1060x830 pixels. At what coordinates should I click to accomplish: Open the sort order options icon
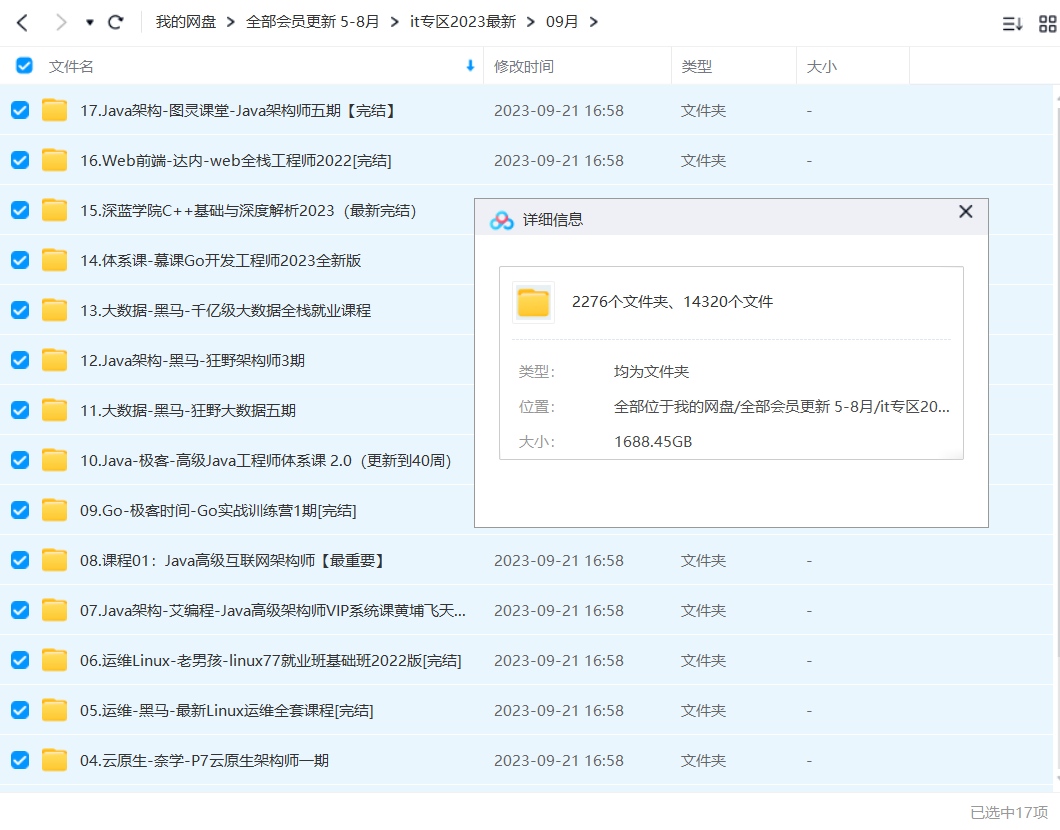[x=1012, y=24]
